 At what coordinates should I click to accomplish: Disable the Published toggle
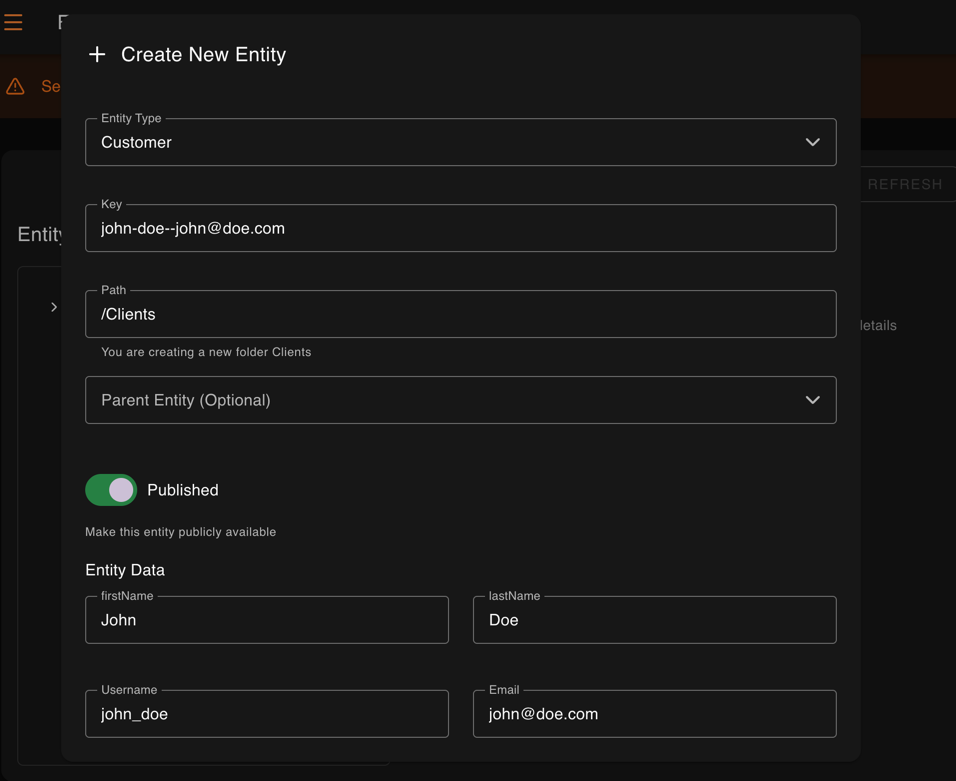[110, 490]
